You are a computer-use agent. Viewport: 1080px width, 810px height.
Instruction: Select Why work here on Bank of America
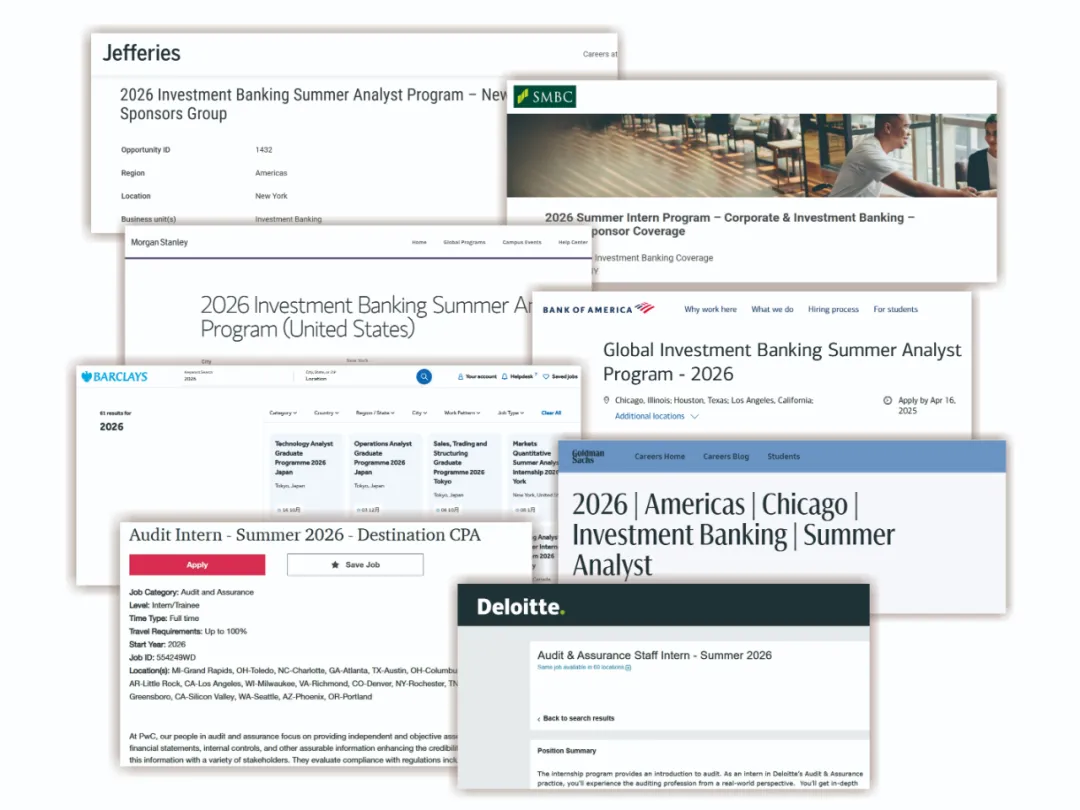(710, 309)
